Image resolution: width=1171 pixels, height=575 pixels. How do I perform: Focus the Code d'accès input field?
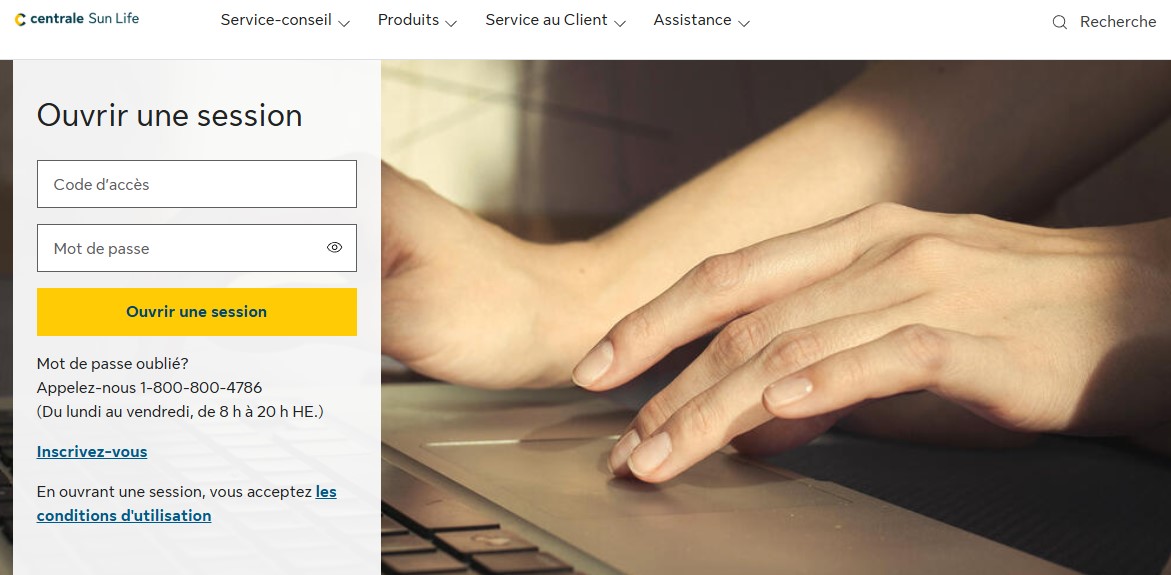[x=197, y=184]
